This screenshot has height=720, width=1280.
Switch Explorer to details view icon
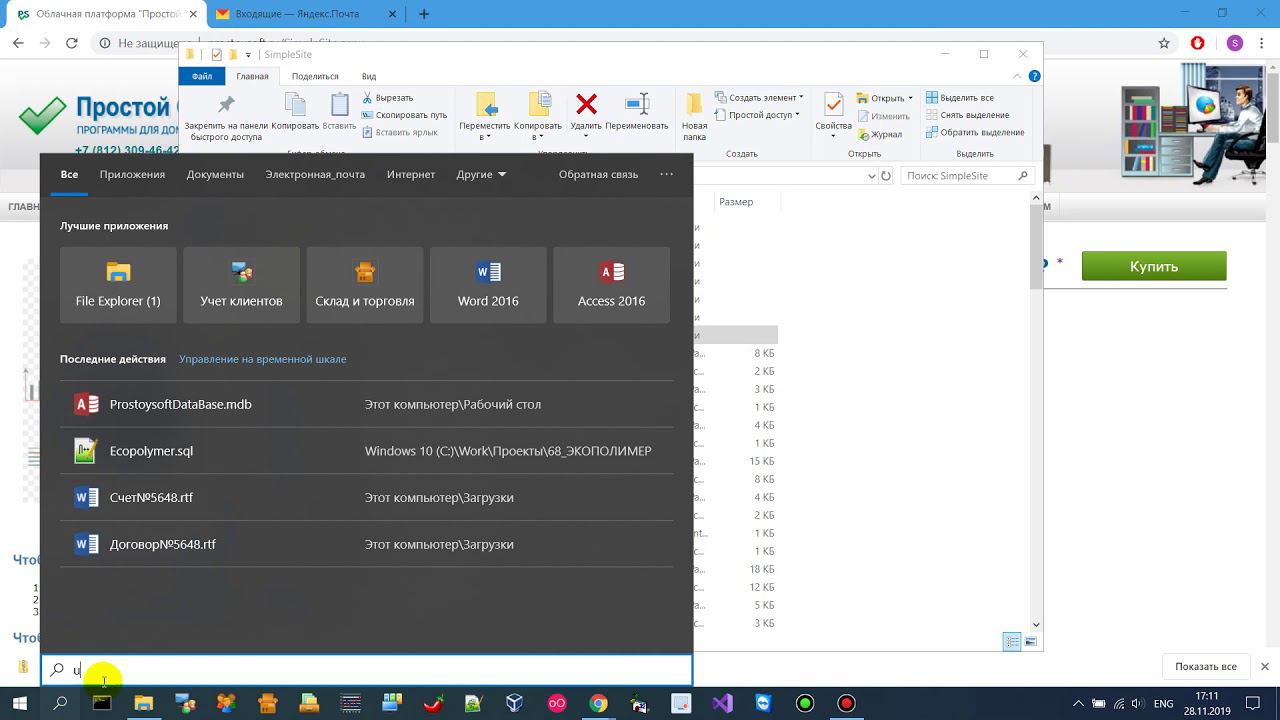[x=1013, y=642]
